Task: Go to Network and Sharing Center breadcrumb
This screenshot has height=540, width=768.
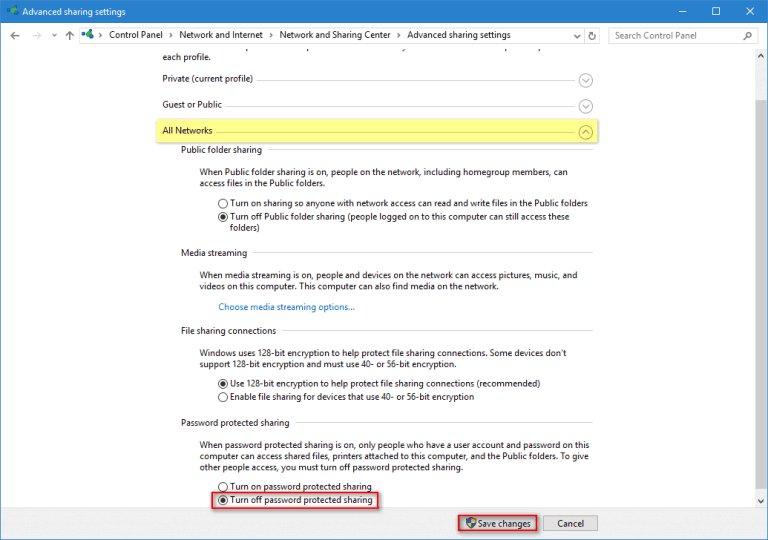Action: coord(334,35)
